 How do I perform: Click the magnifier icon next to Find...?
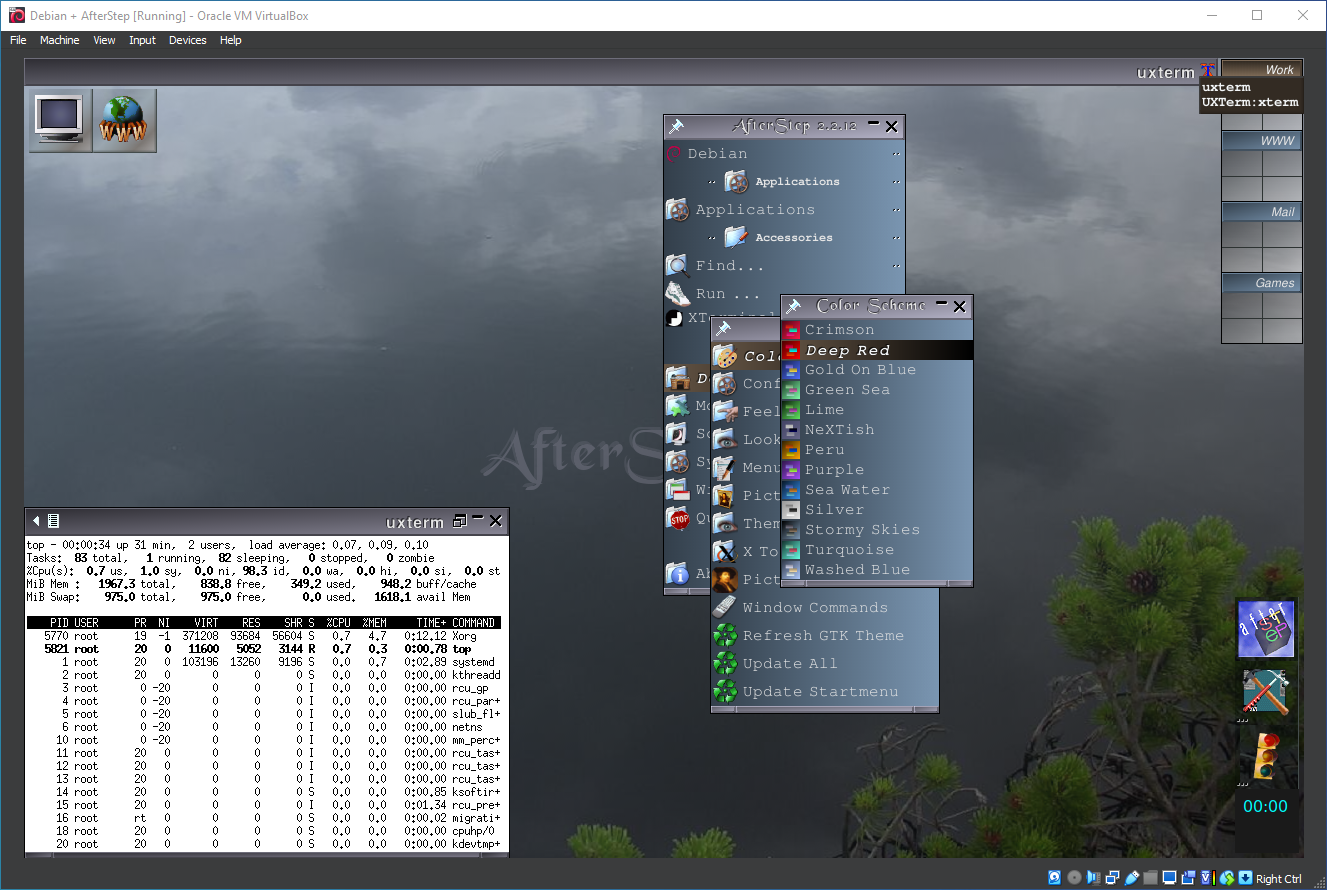(678, 266)
